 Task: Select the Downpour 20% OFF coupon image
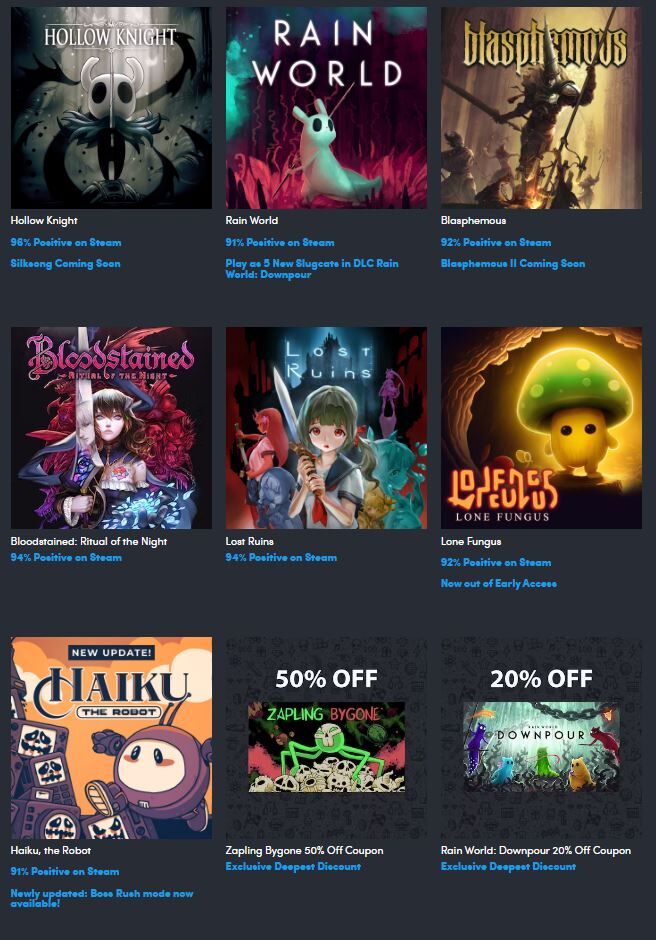click(541, 738)
